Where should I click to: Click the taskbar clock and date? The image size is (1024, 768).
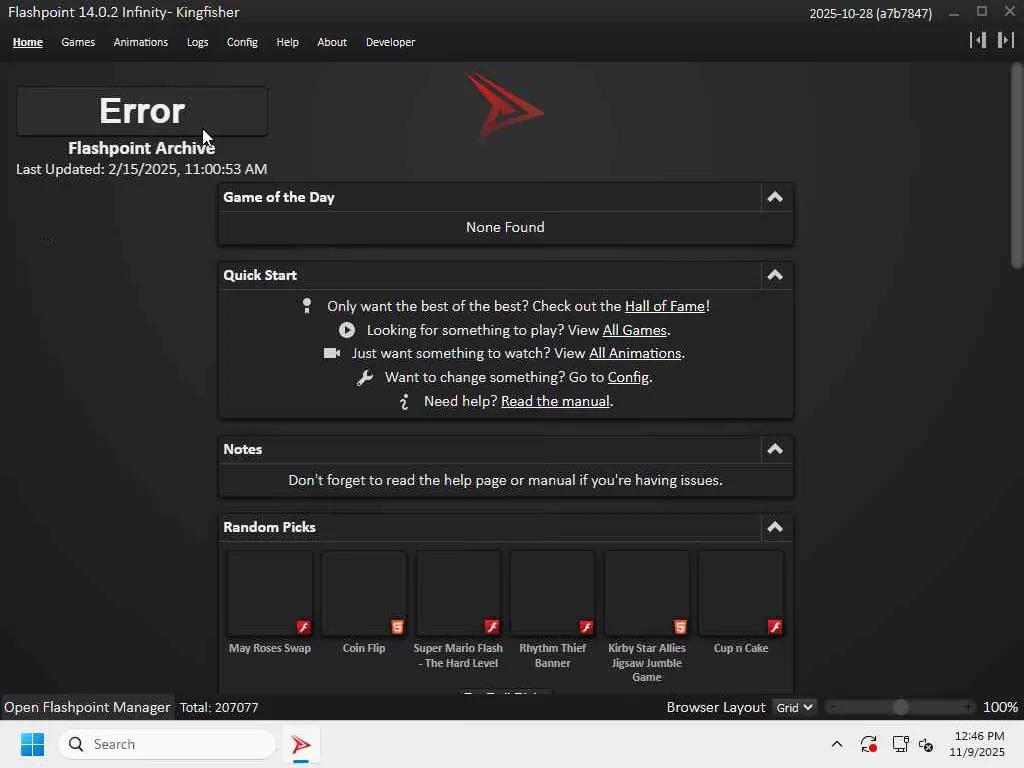977,744
